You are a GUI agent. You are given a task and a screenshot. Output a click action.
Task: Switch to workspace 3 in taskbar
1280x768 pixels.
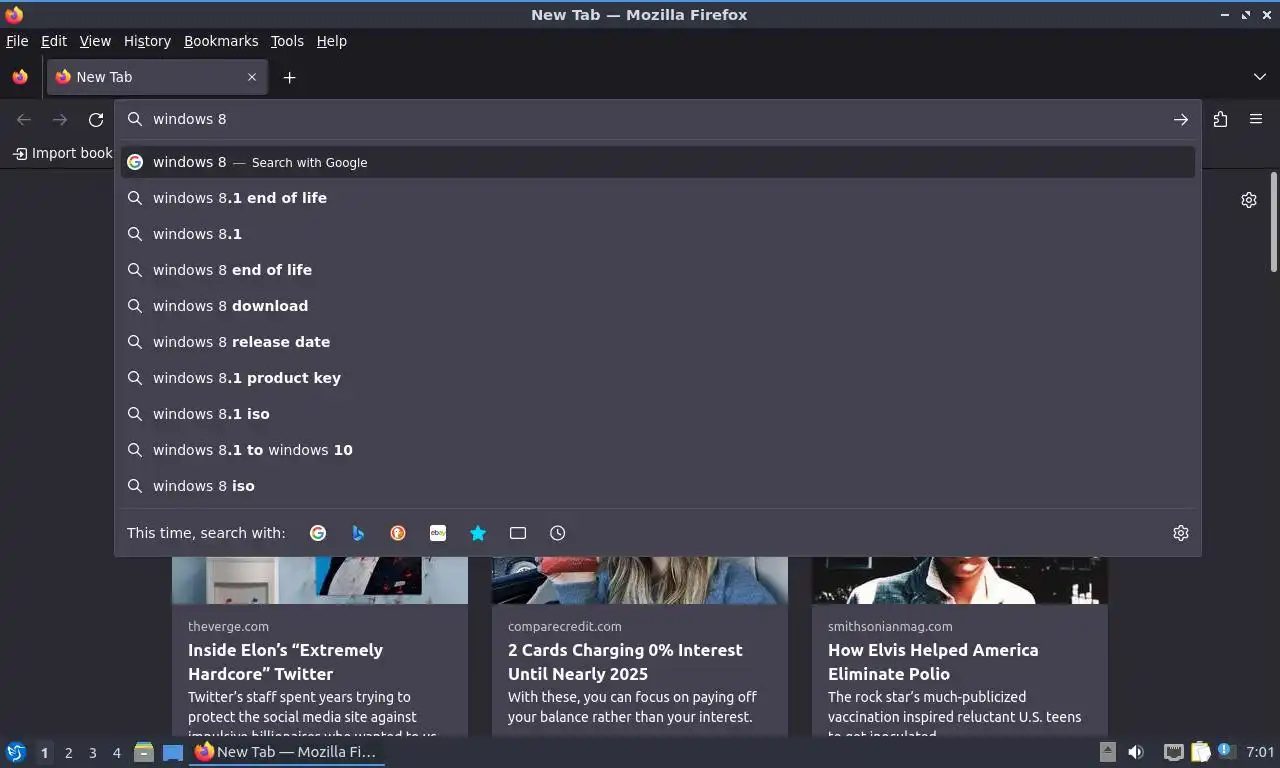coord(92,752)
